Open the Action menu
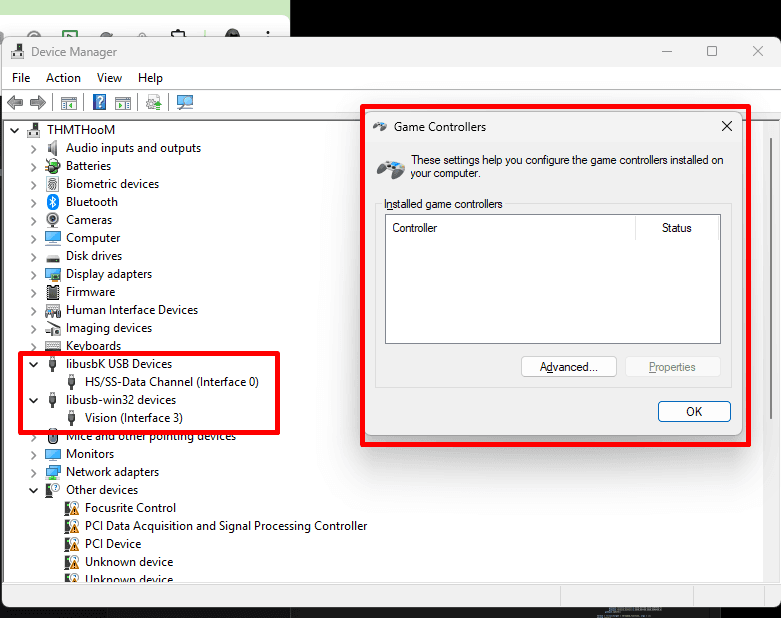 [63, 78]
